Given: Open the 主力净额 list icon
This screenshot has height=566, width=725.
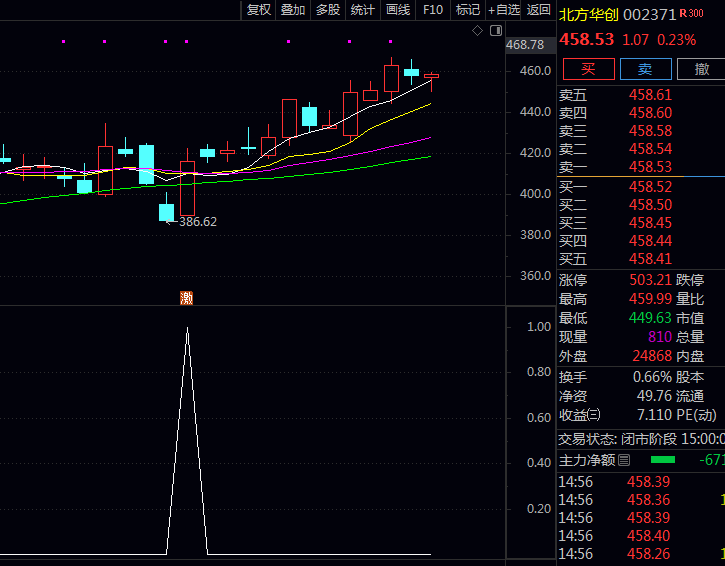Looking at the screenshot, I should click(624, 460).
